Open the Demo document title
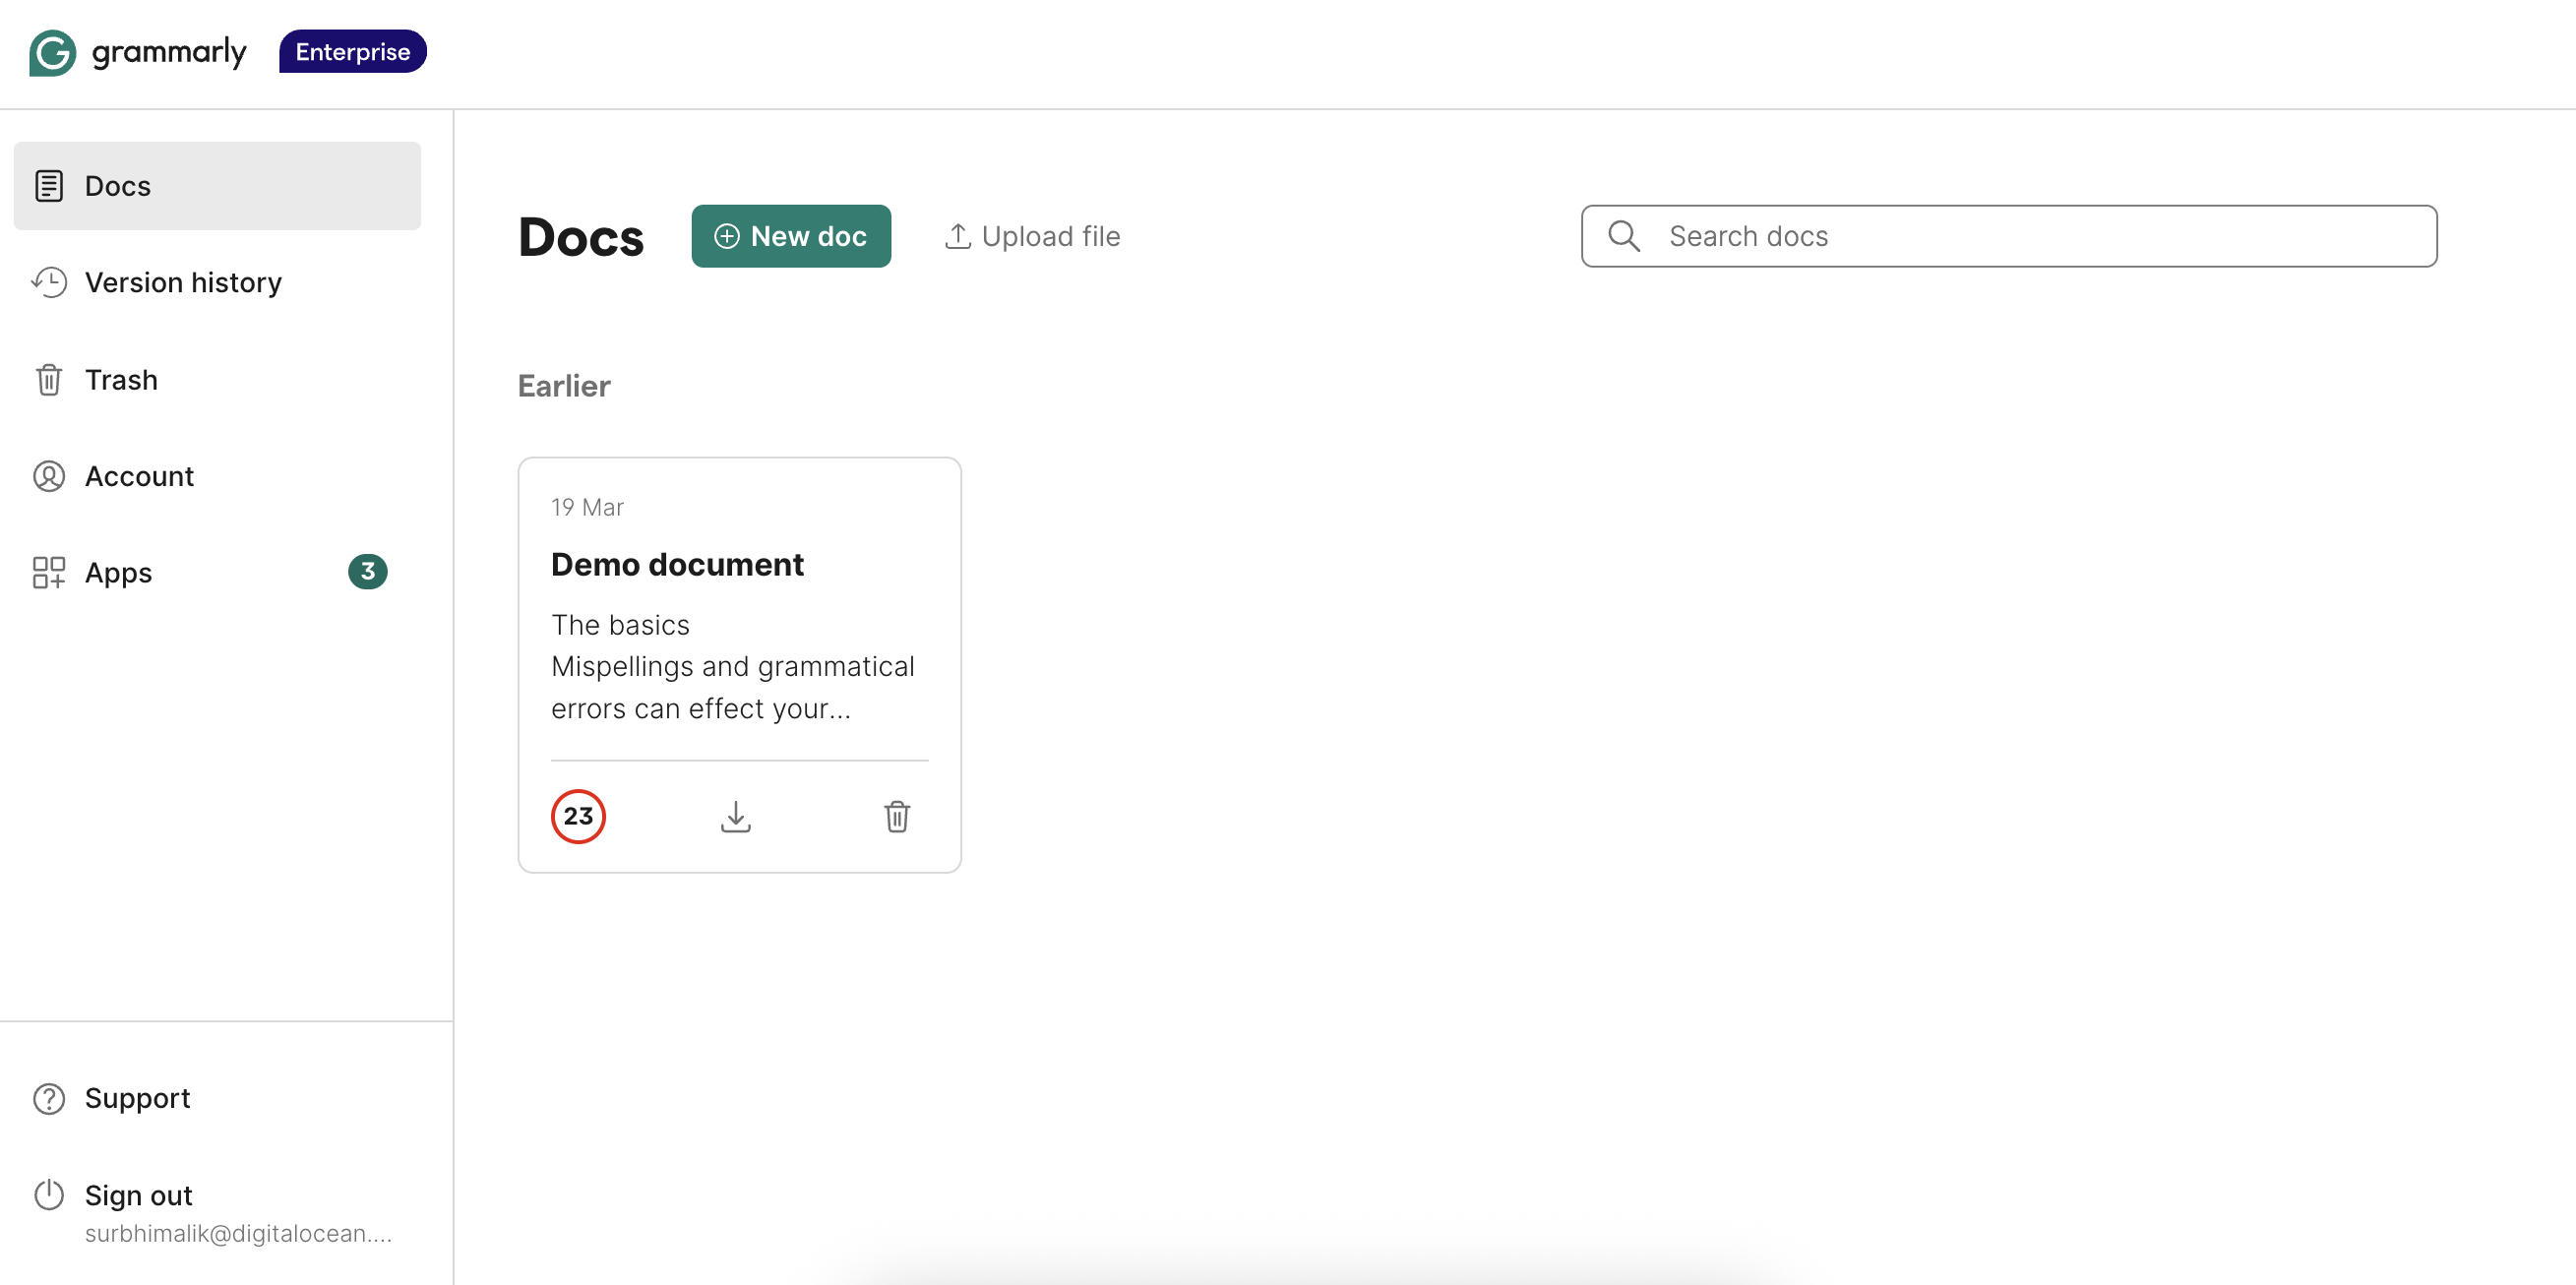The image size is (2576, 1285). click(x=677, y=565)
